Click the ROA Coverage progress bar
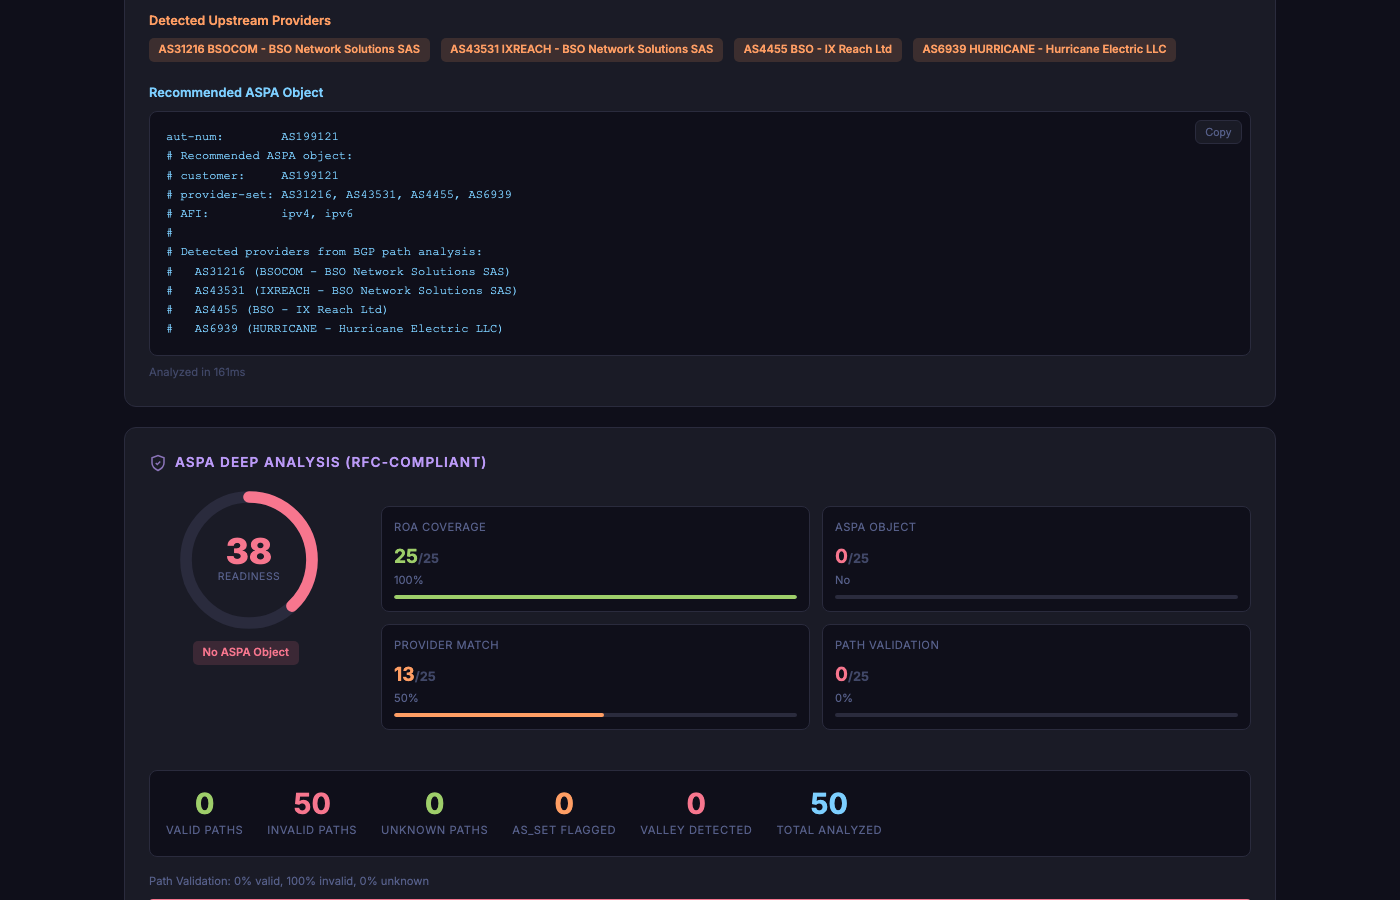Image resolution: width=1400 pixels, height=900 pixels. (595, 597)
